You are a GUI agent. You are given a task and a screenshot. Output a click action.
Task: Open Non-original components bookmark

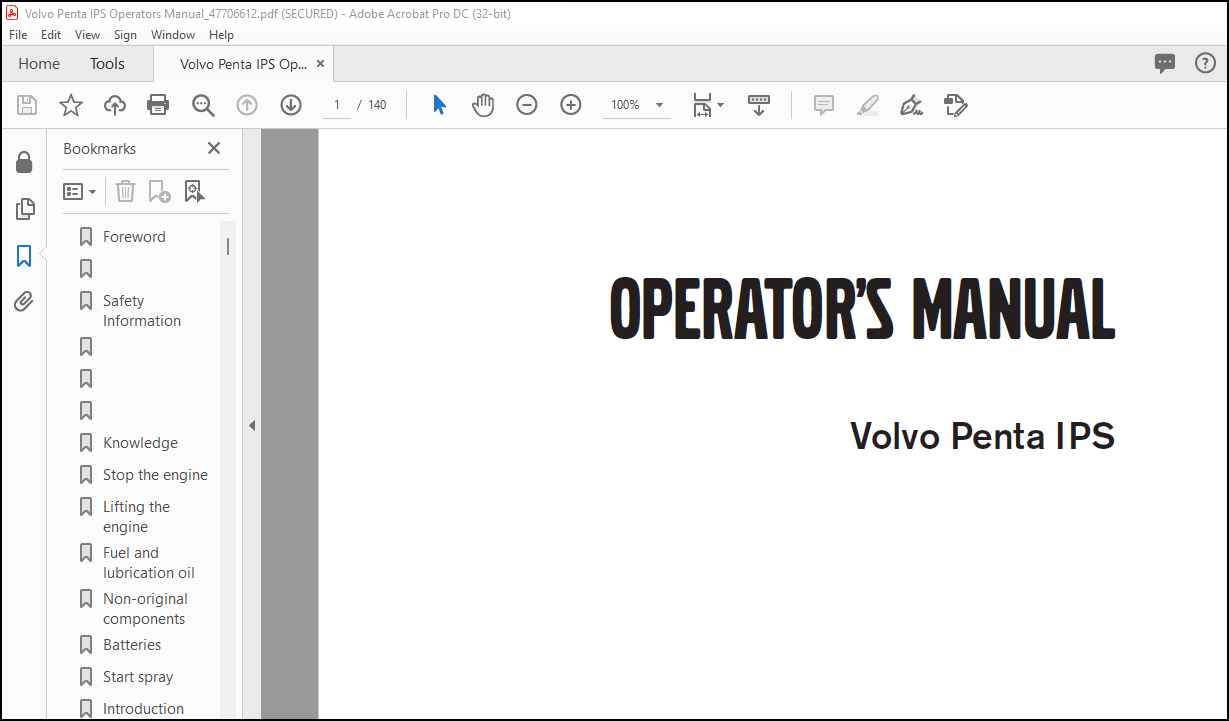[x=145, y=609]
